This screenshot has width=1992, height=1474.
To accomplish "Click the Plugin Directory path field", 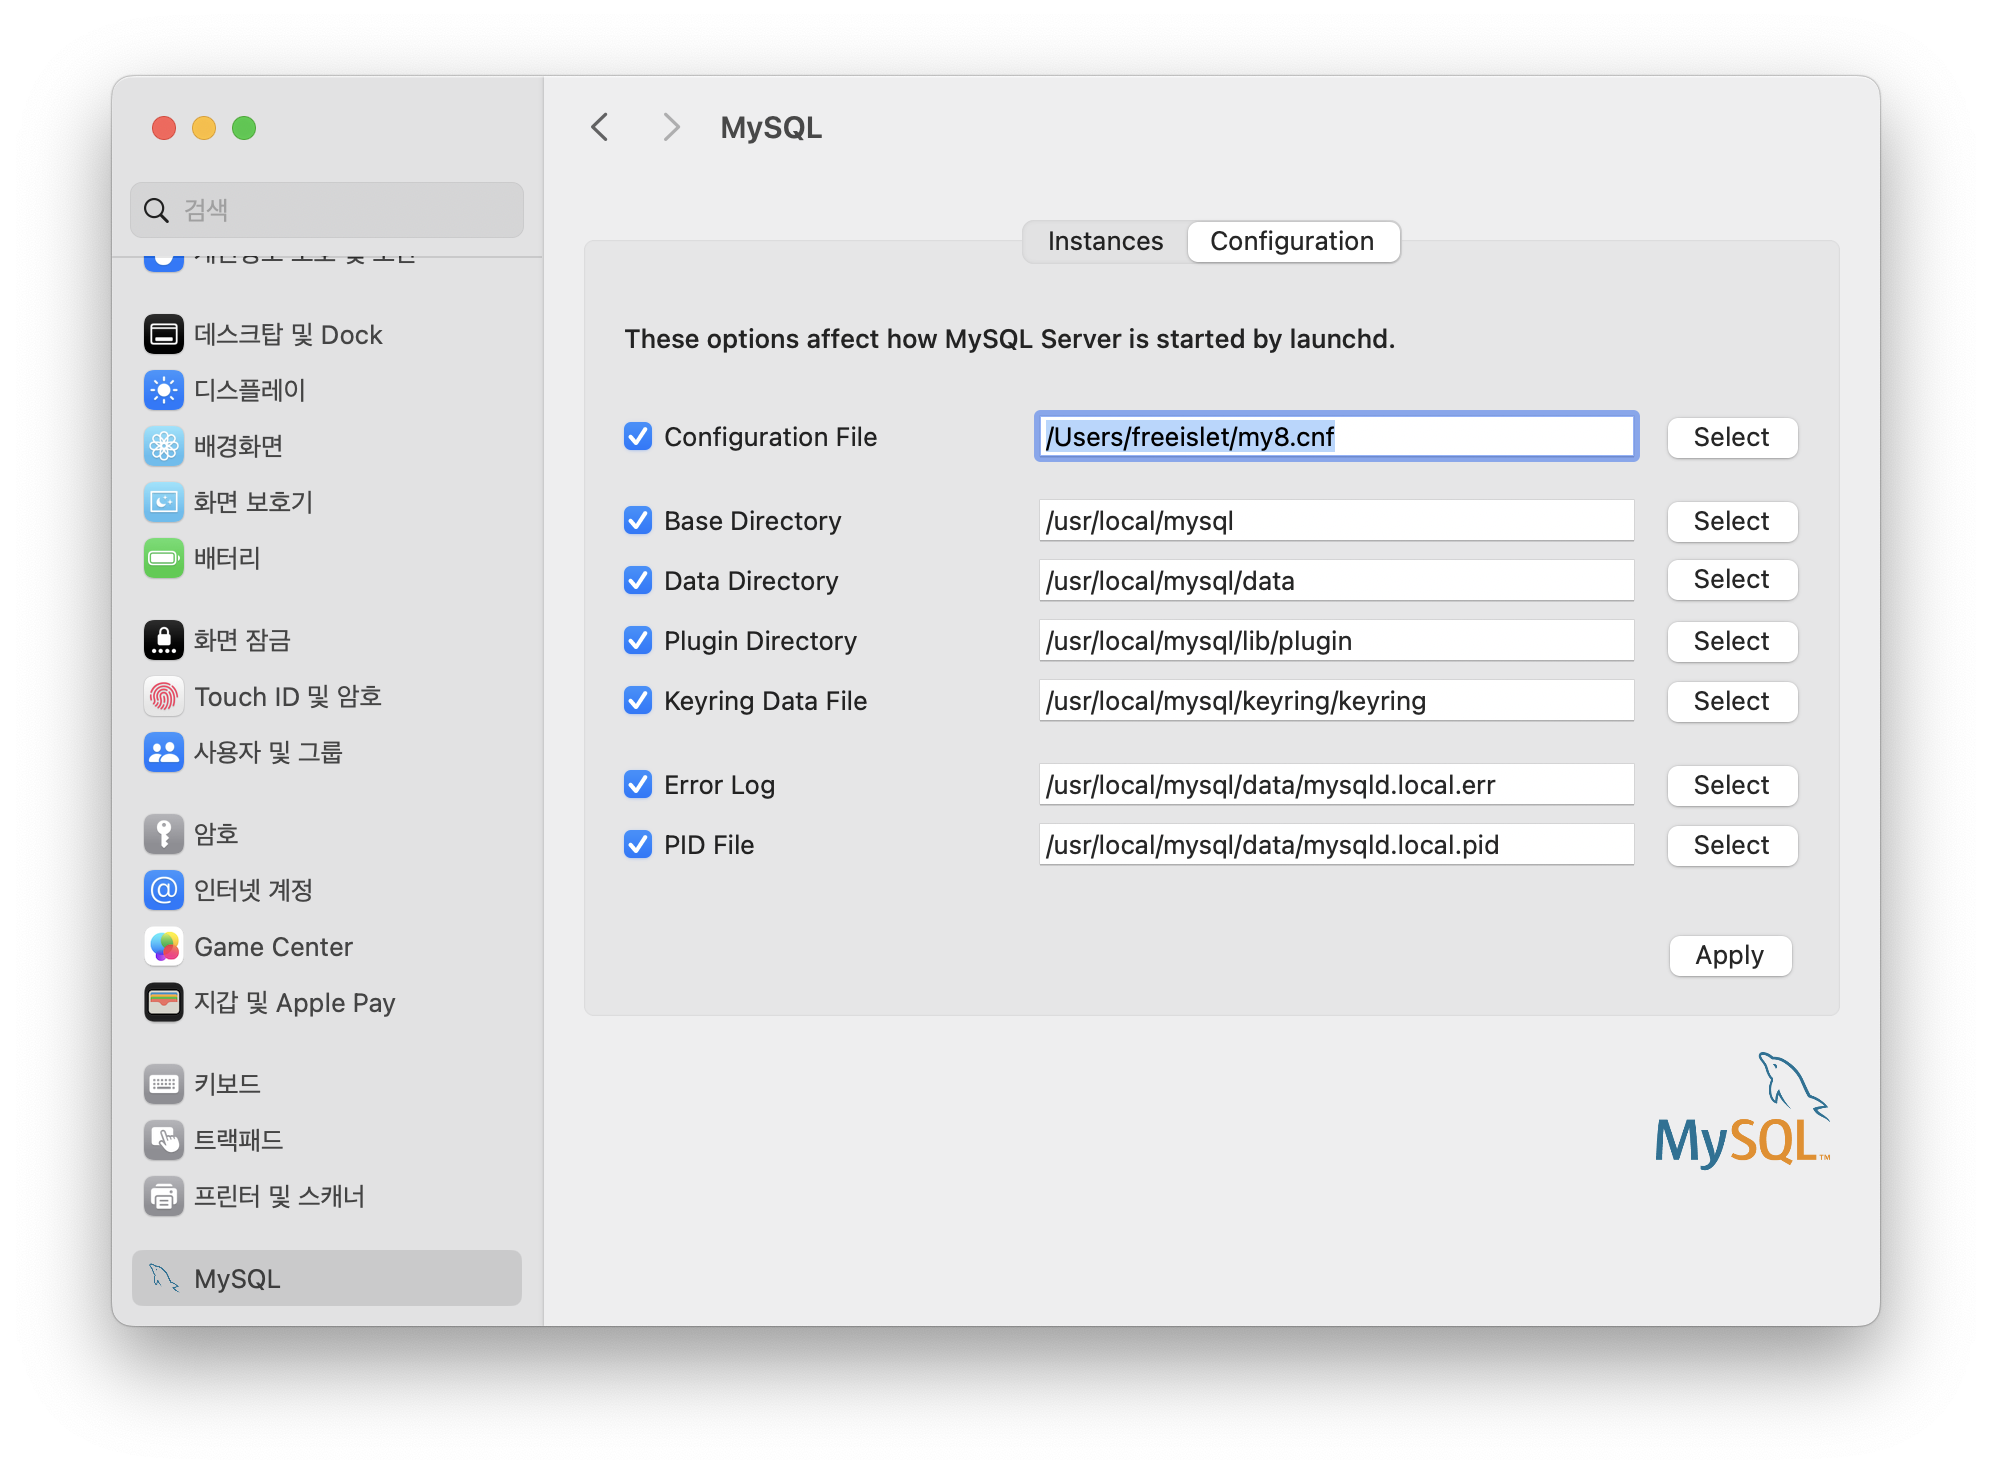I will coord(1336,640).
